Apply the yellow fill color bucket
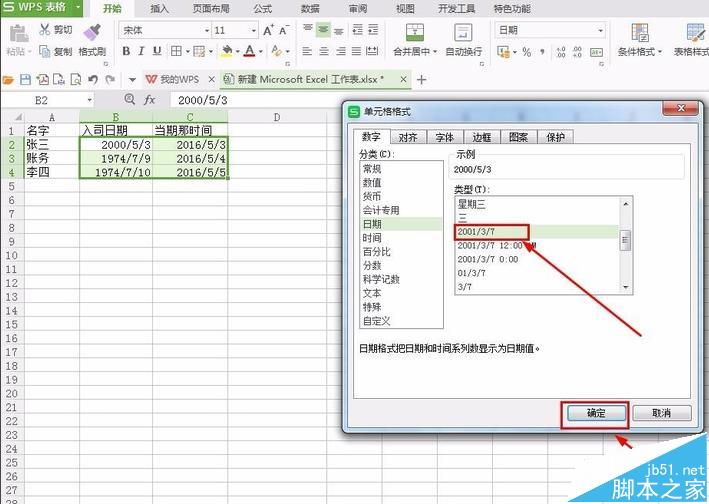The height and width of the screenshot is (504, 709). (227, 51)
